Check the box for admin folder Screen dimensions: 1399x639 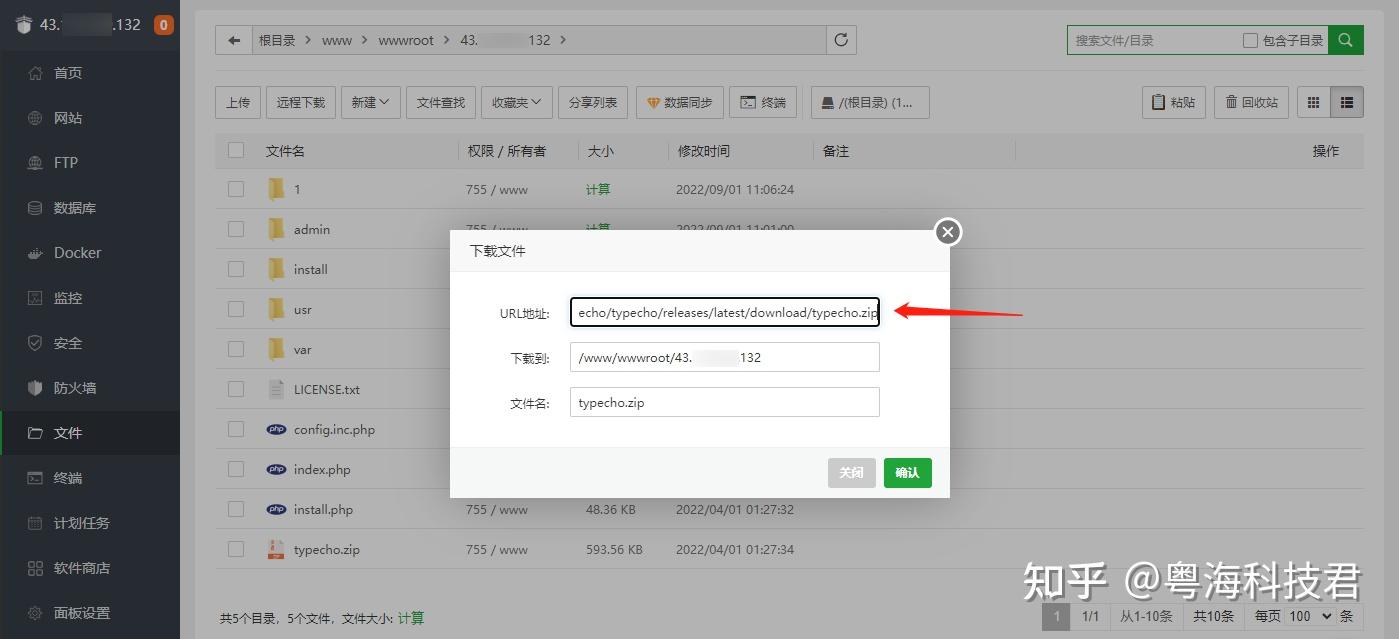pyautogui.click(x=236, y=229)
